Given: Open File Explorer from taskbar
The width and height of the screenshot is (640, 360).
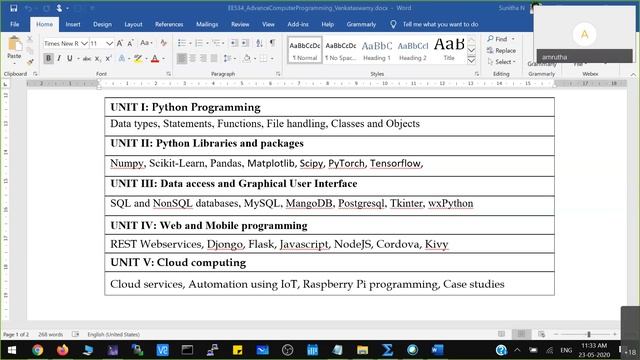Looking at the screenshot, I should [x=362, y=350].
